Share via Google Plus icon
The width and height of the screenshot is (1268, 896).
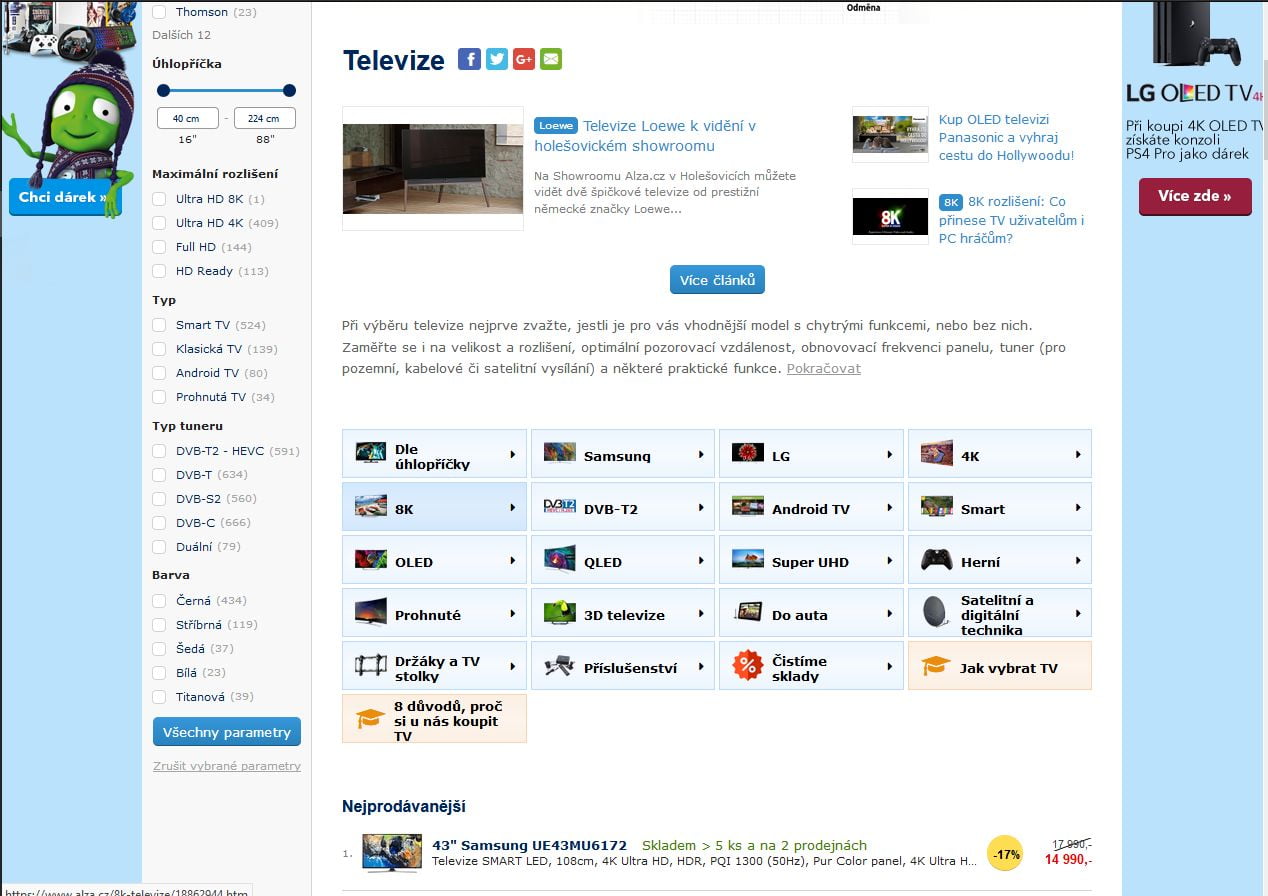pos(524,59)
